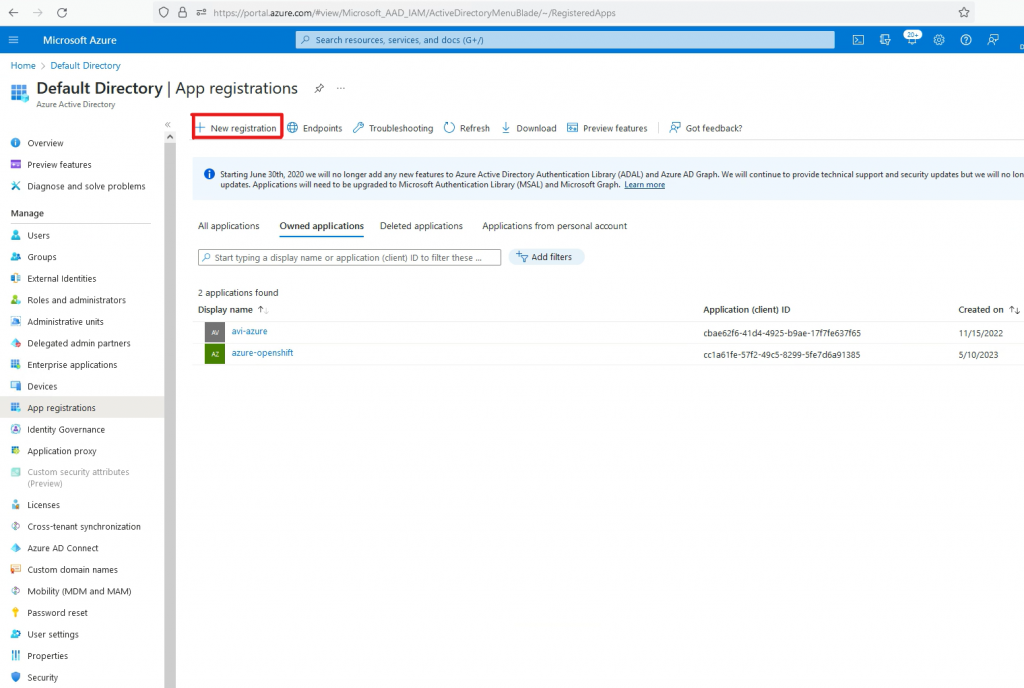Switch to the Deleted applications tab
Screen dimensions: 1024x688
point(421,226)
